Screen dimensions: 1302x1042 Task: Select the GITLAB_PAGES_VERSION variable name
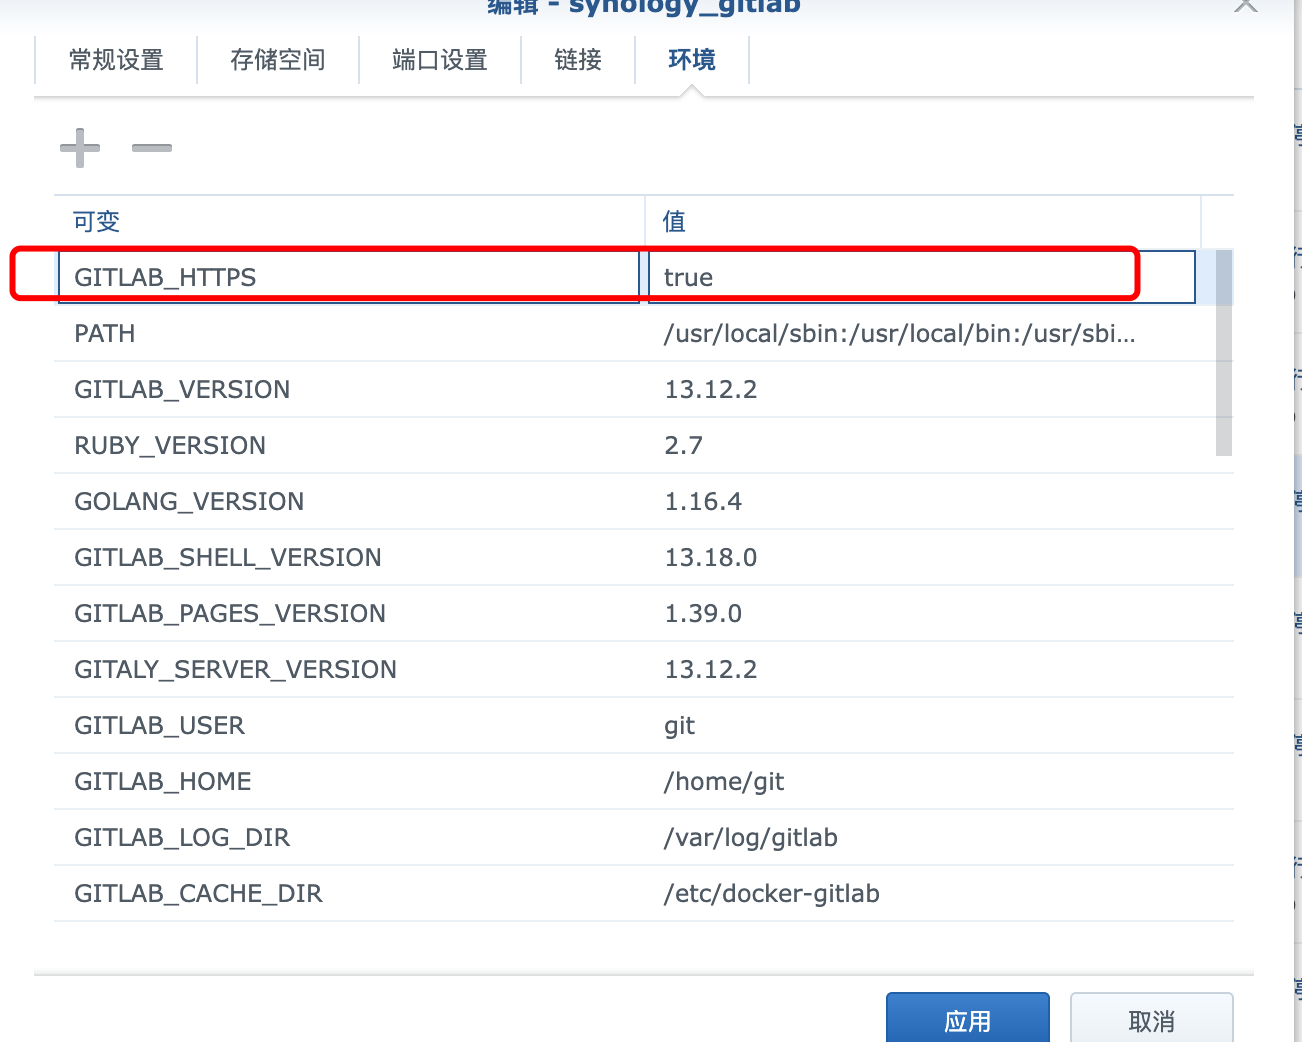[x=230, y=613]
